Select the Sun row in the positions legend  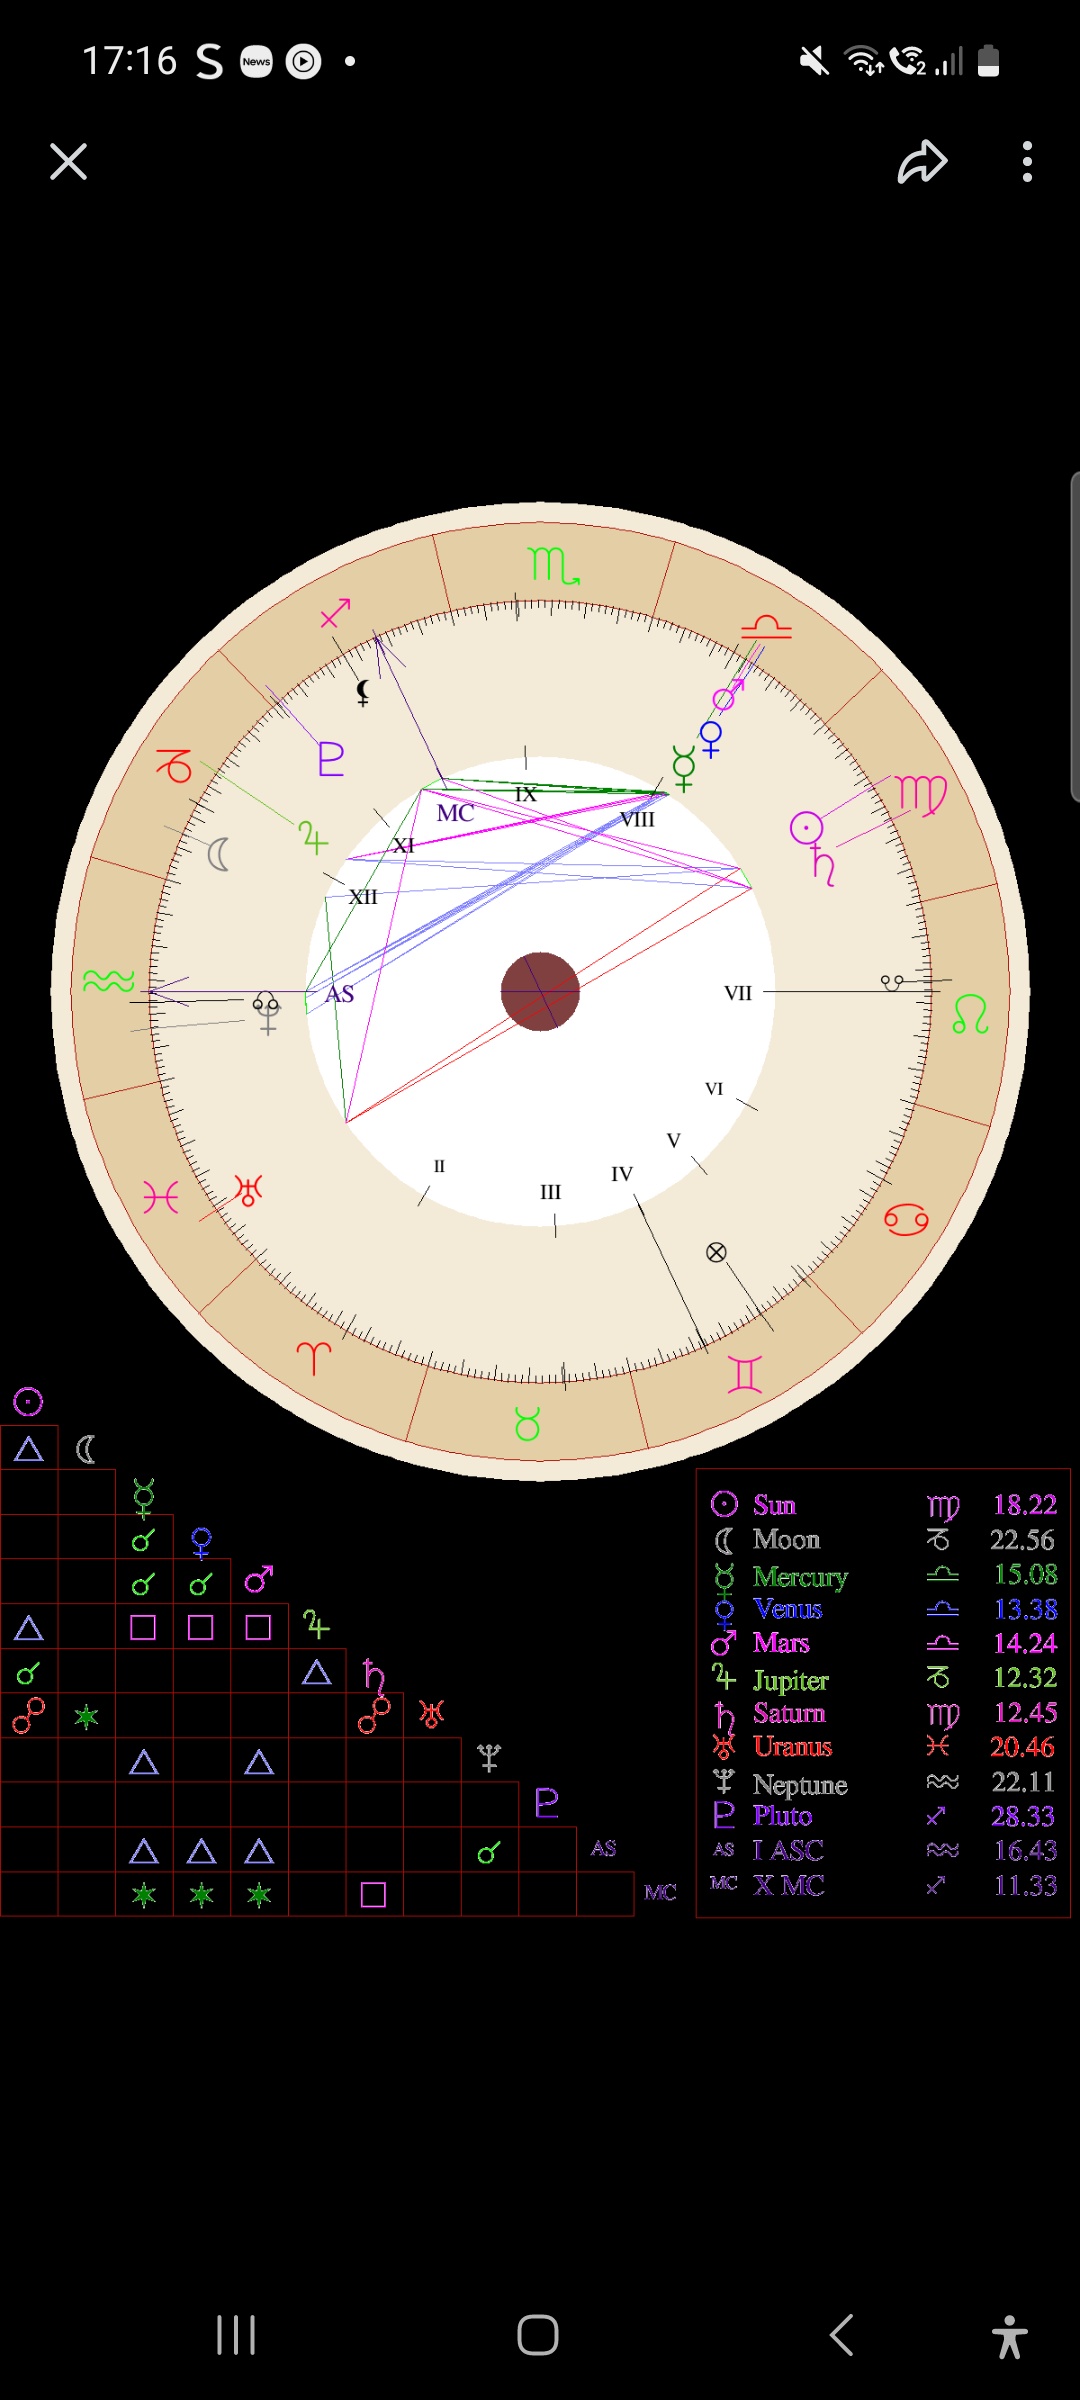coord(884,1505)
